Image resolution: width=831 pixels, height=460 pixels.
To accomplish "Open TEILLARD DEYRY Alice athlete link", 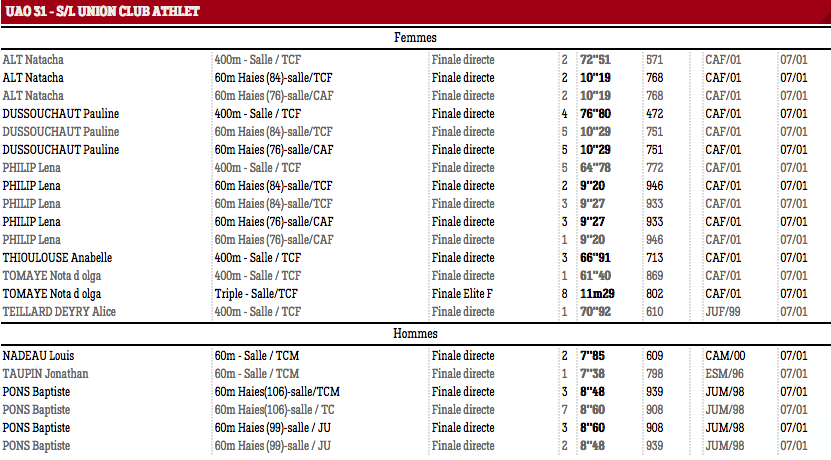I will tap(59, 312).
